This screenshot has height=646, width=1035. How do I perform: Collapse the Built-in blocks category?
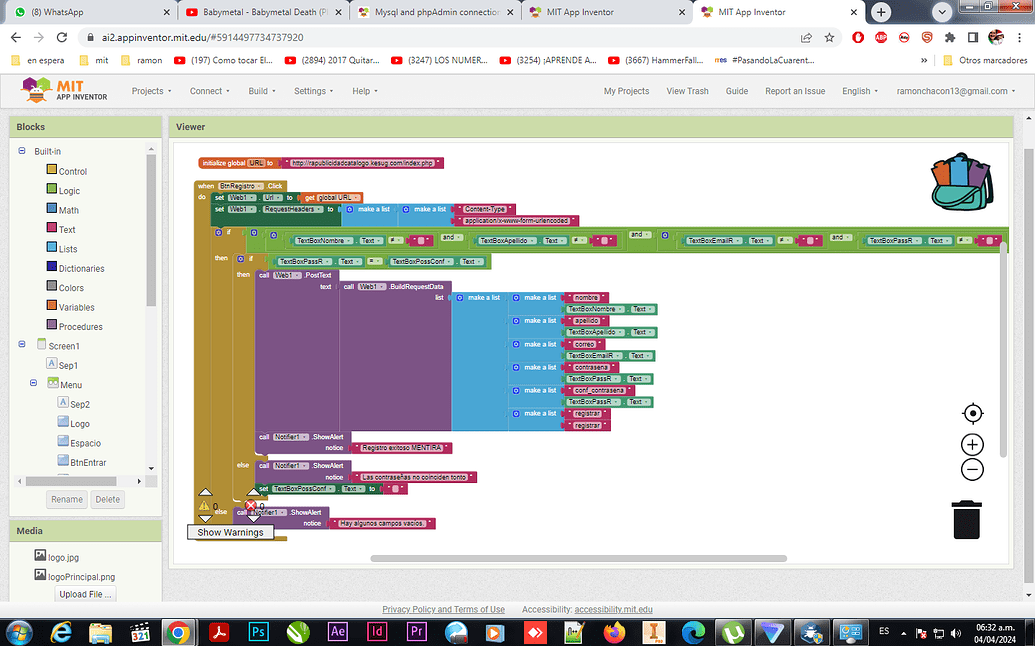pyautogui.click(x=22, y=151)
